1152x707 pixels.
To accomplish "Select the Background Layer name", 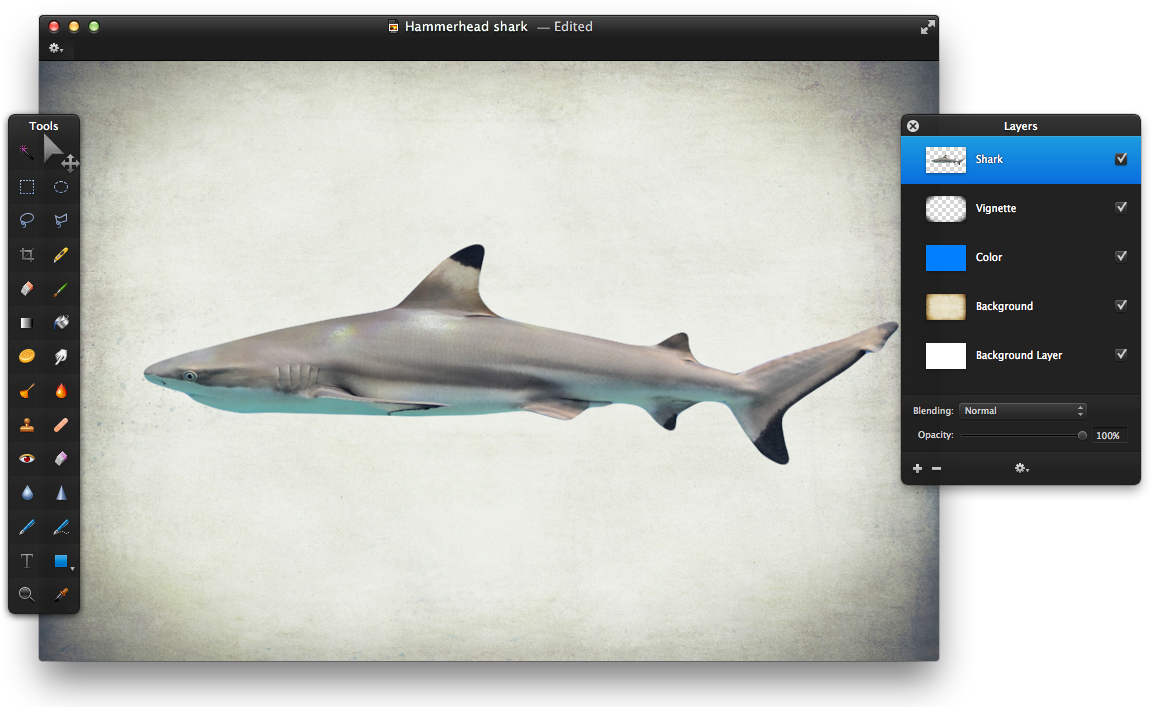I will (1019, 355).
